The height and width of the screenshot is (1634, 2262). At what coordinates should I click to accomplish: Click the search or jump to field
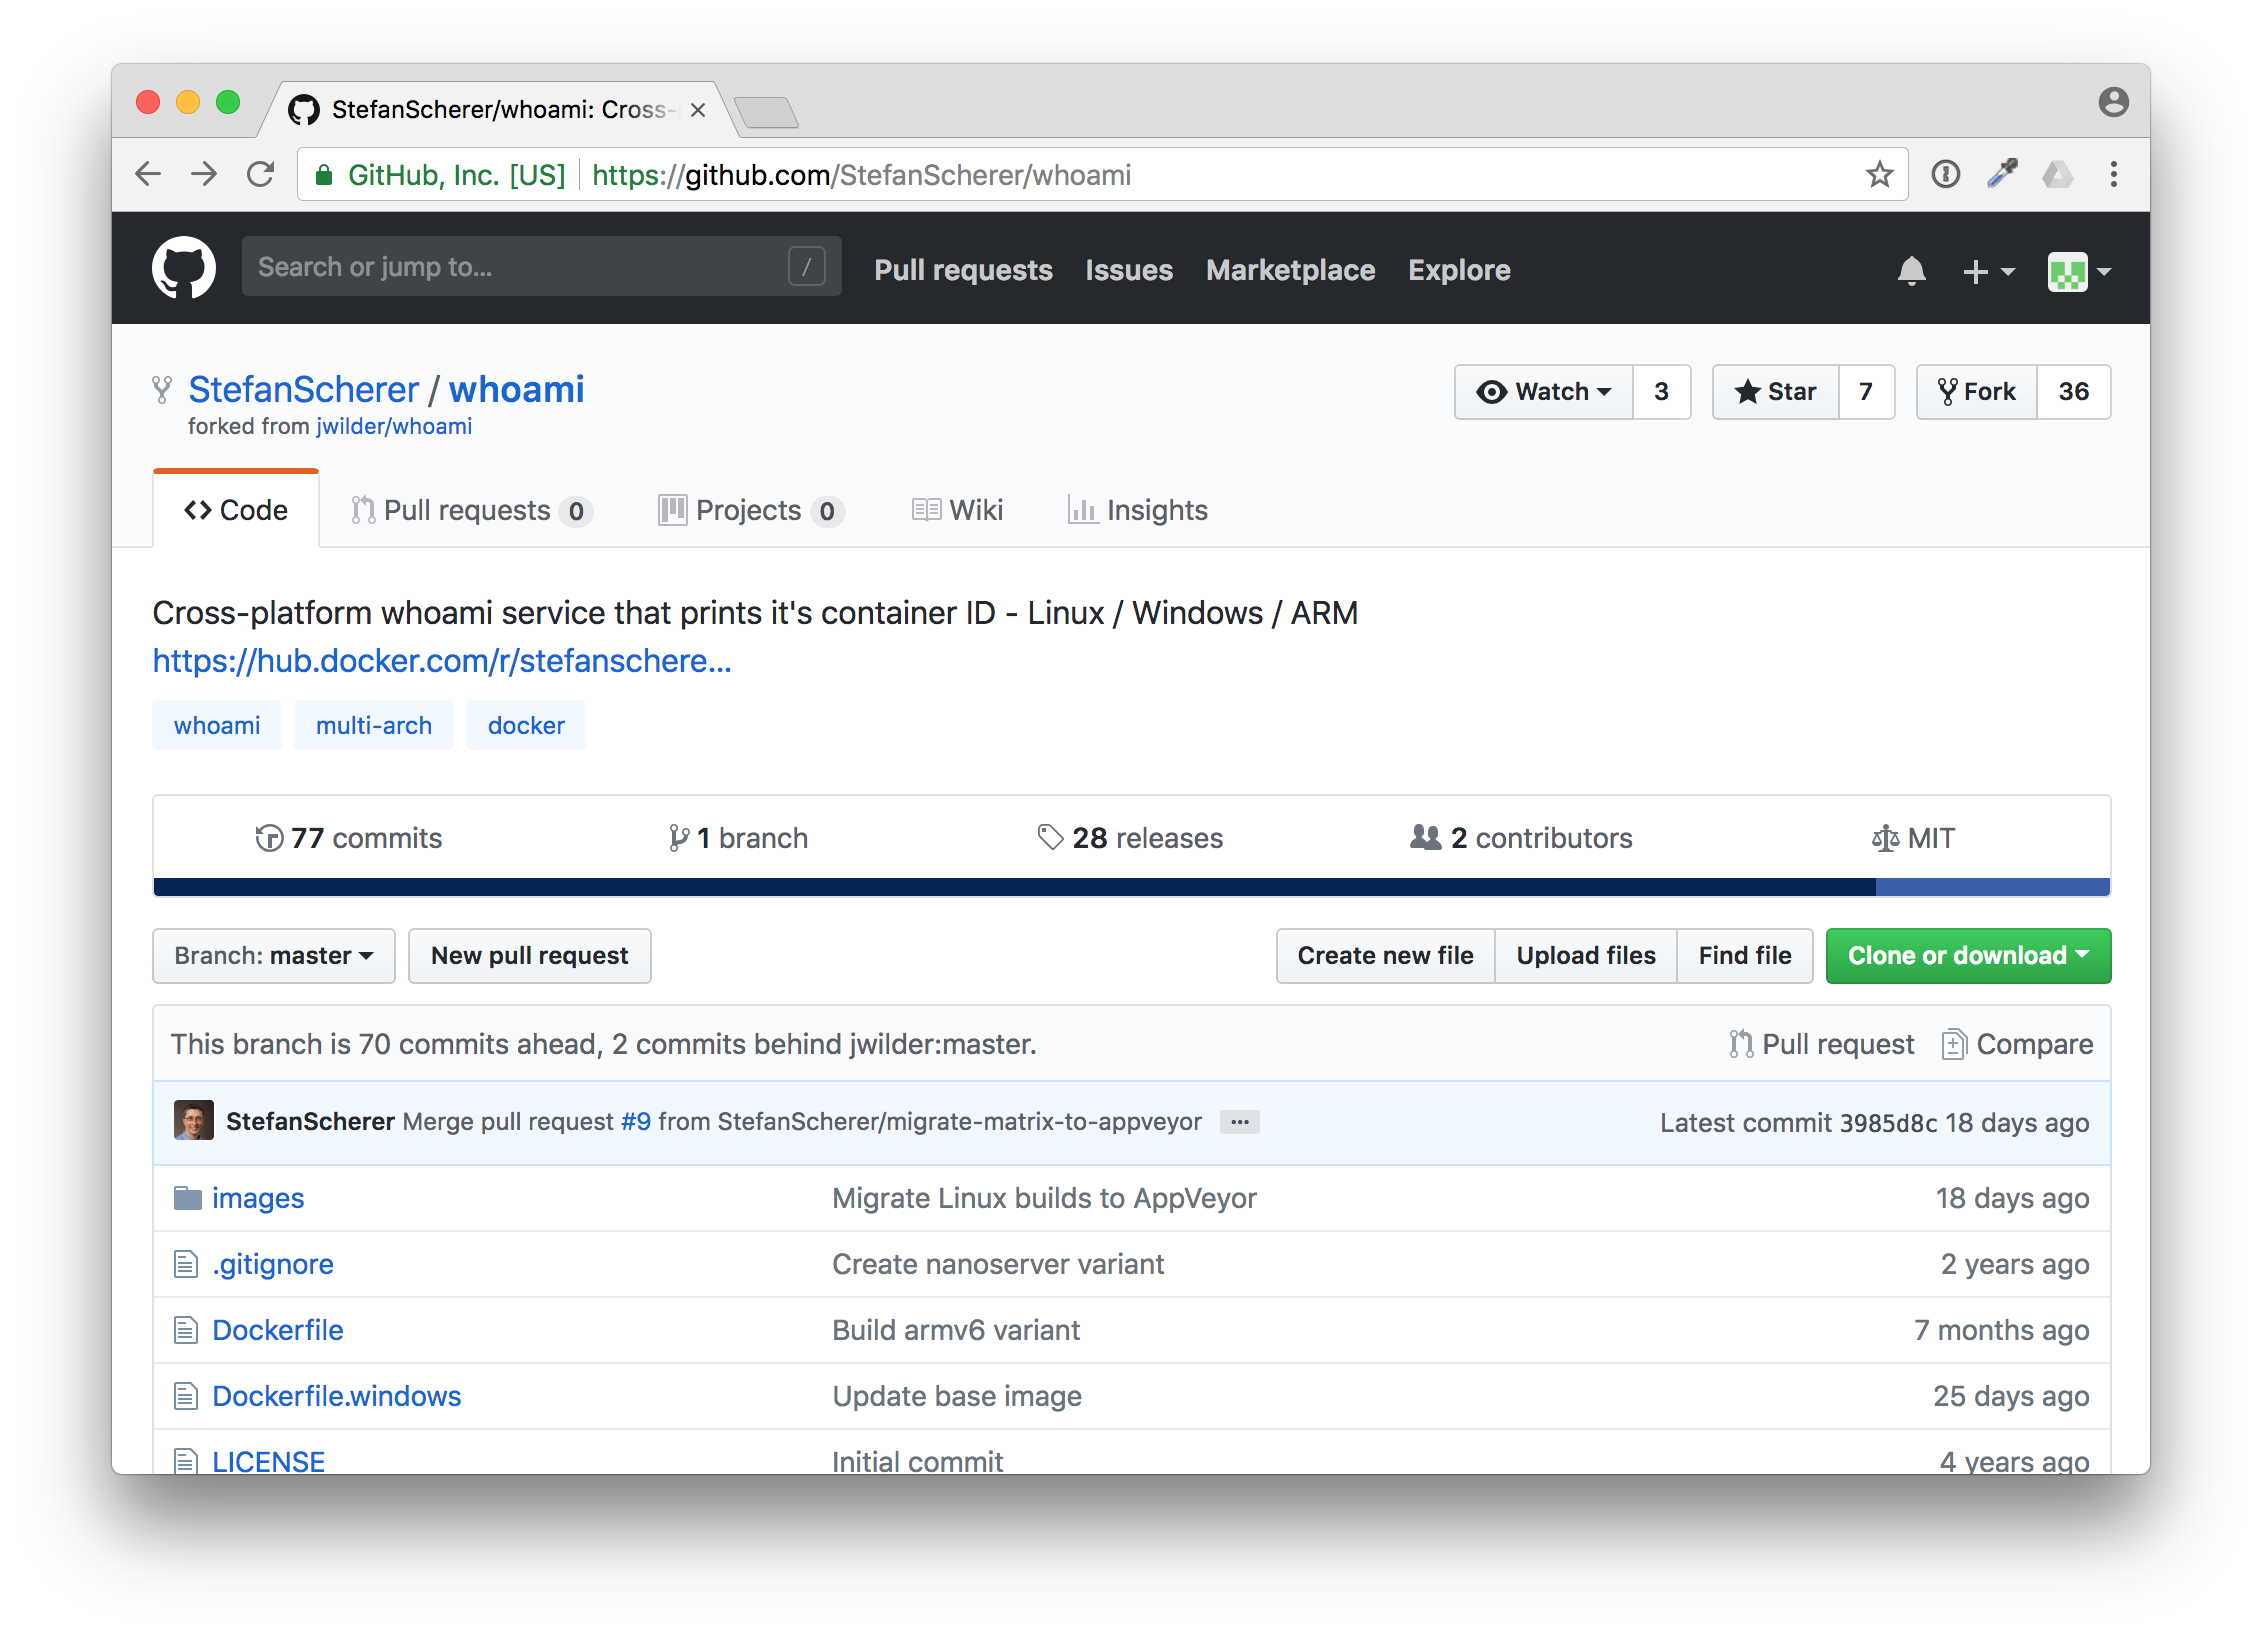540,266
